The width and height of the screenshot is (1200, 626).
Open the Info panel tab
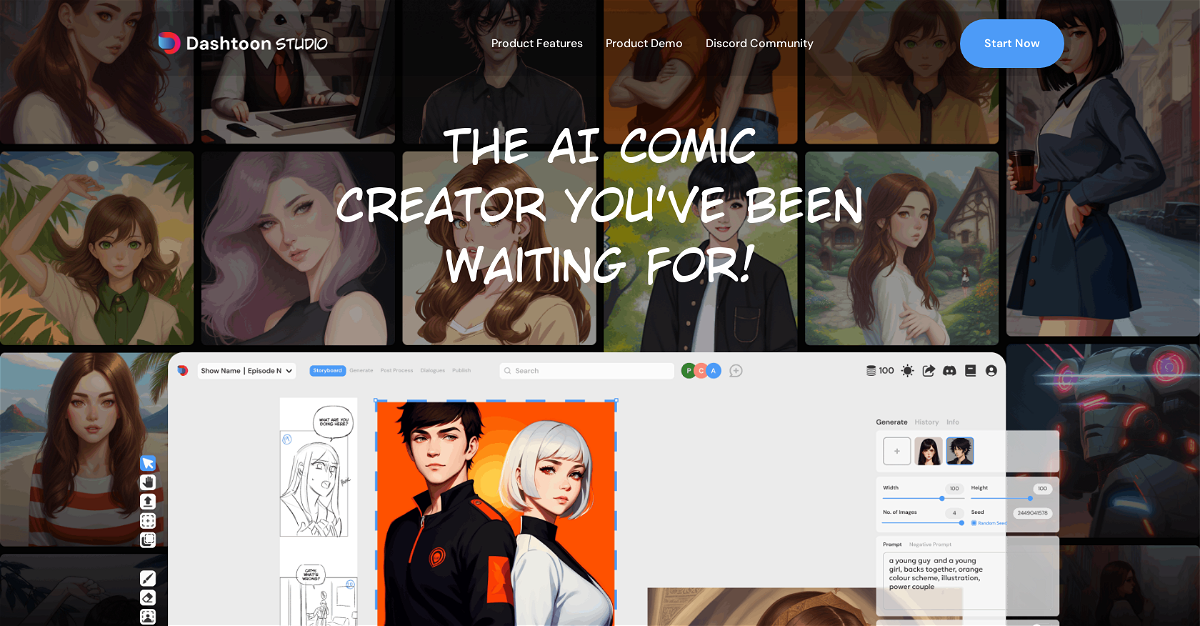coord(953,422)
